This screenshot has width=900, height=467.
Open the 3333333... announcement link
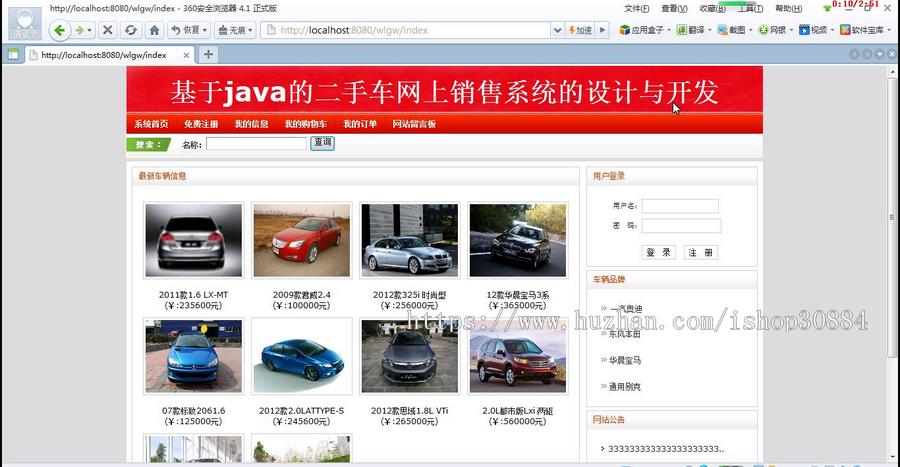[x=666, y=449]
